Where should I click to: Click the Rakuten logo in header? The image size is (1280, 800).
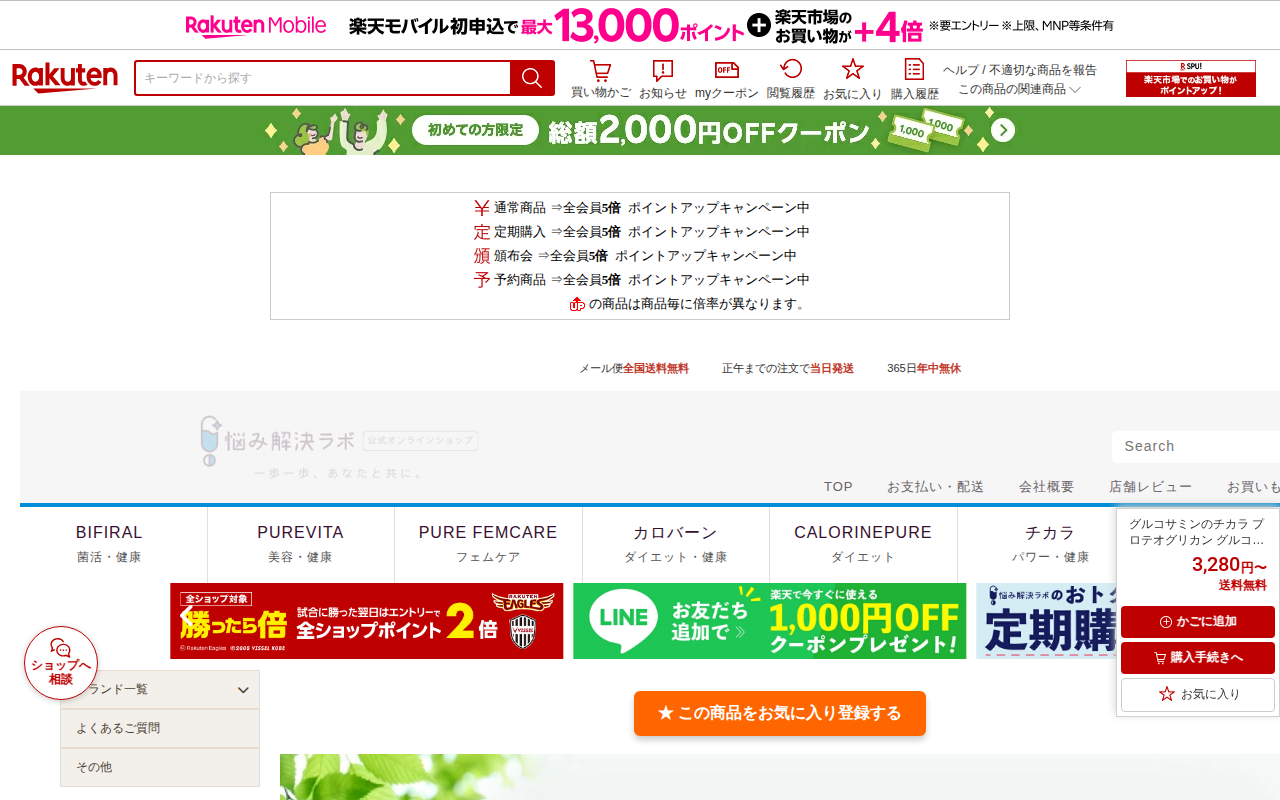(x=65, y=78)
